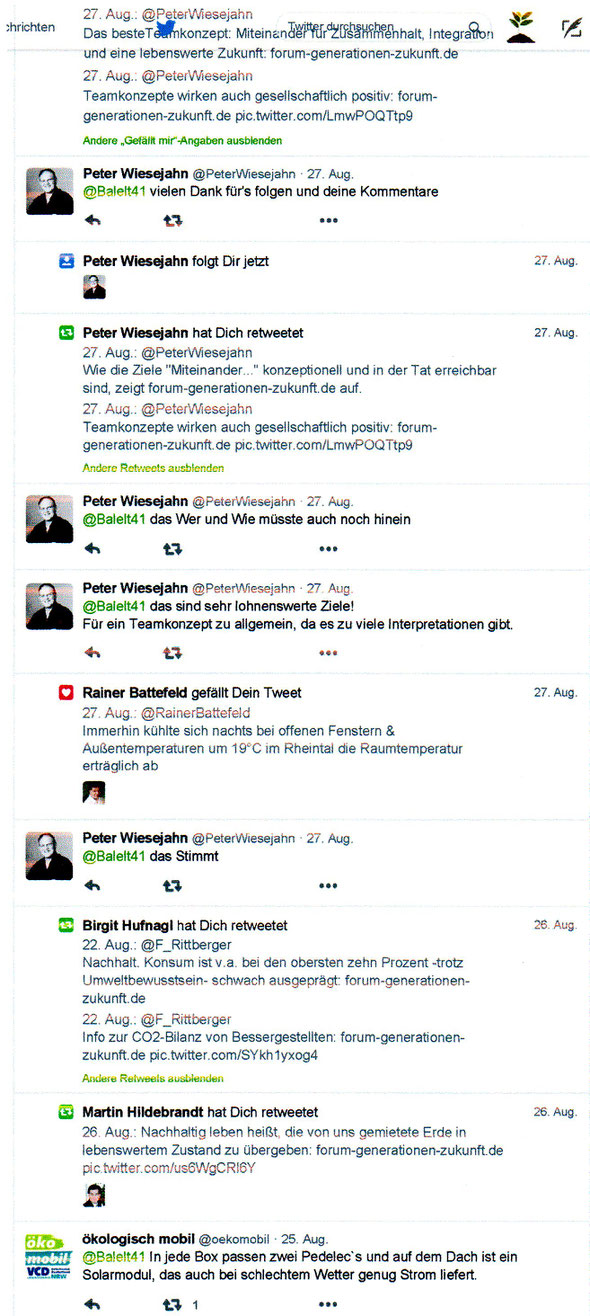Click Martin Hildebrandt's small avatar thumbnail
Viewport: 590px width, 1316px height.
click(x=94, y=1194)
